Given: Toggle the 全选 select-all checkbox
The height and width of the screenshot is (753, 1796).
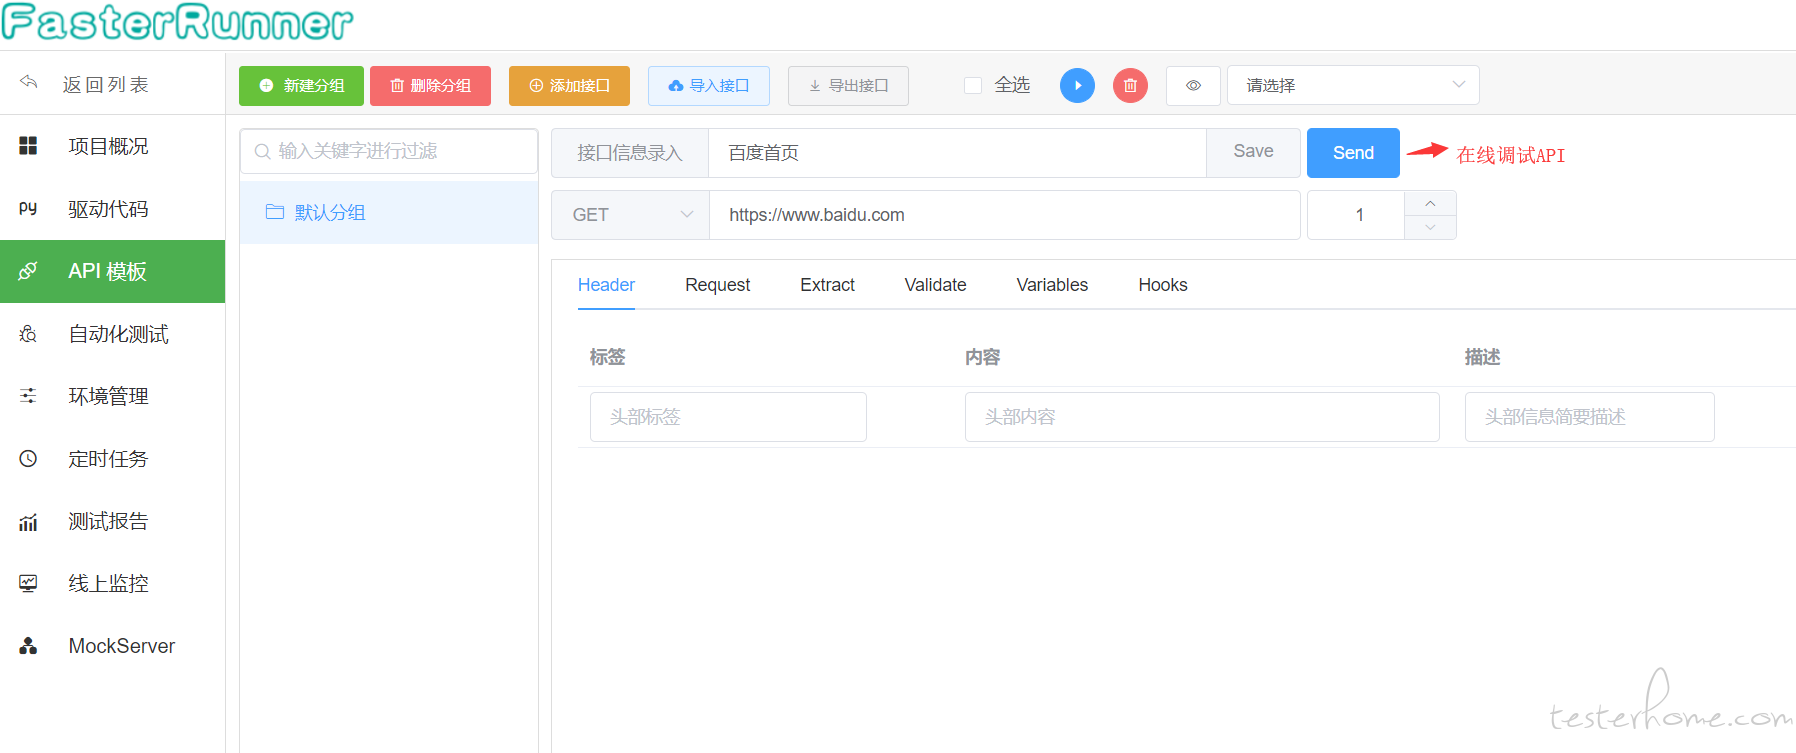Looking at the screenshot, I should pyautogui.click(x=973, y=85).
